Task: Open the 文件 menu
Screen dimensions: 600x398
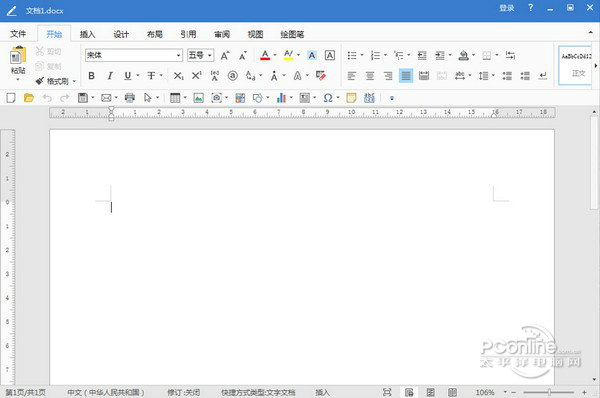Action: pos(18,34)
